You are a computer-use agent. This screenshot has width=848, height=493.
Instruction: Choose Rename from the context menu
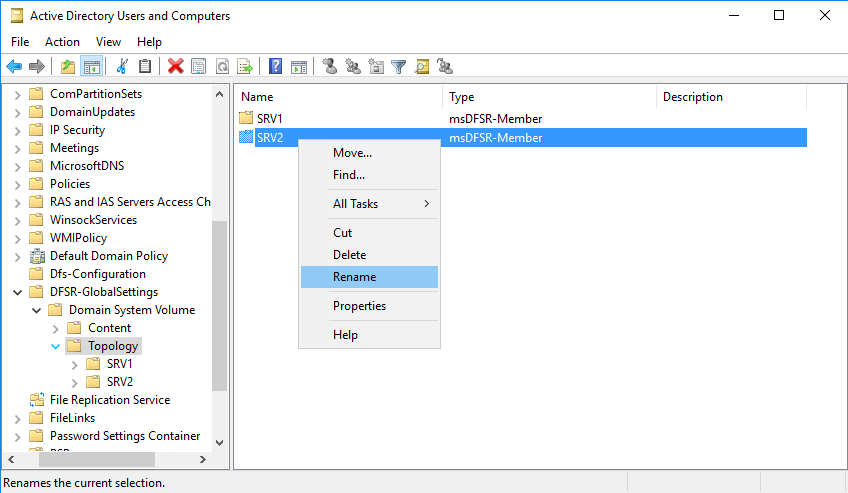click(354, 277)
